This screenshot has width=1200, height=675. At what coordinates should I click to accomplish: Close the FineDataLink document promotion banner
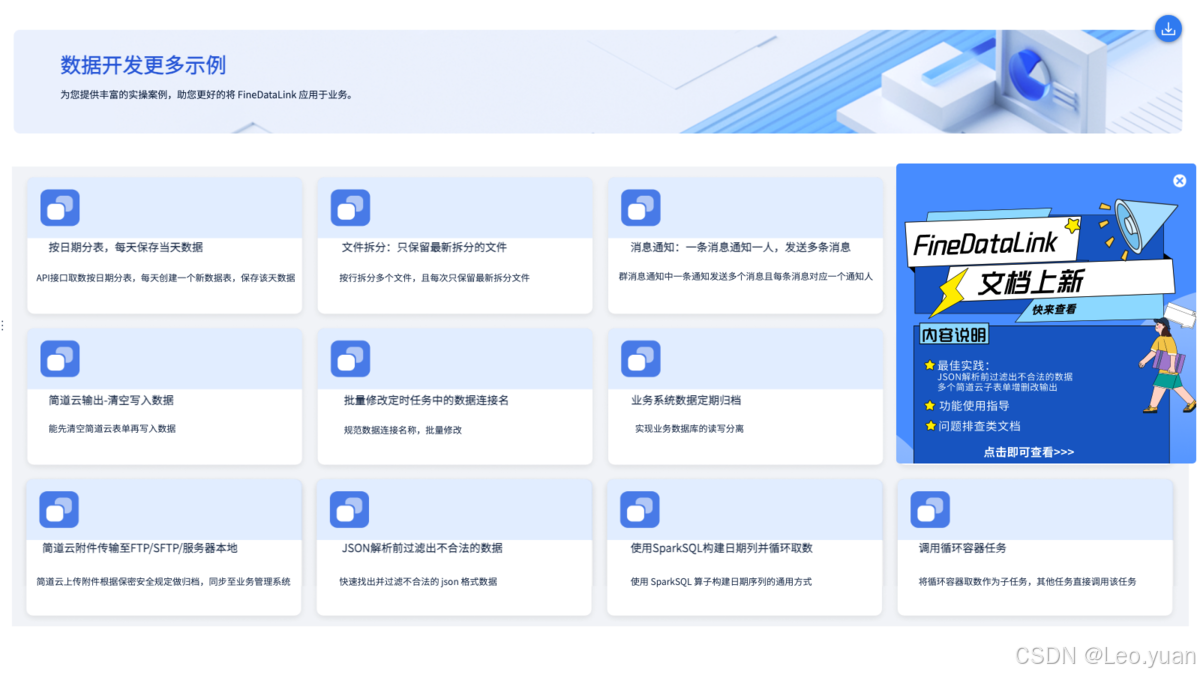click(1179, 181)
